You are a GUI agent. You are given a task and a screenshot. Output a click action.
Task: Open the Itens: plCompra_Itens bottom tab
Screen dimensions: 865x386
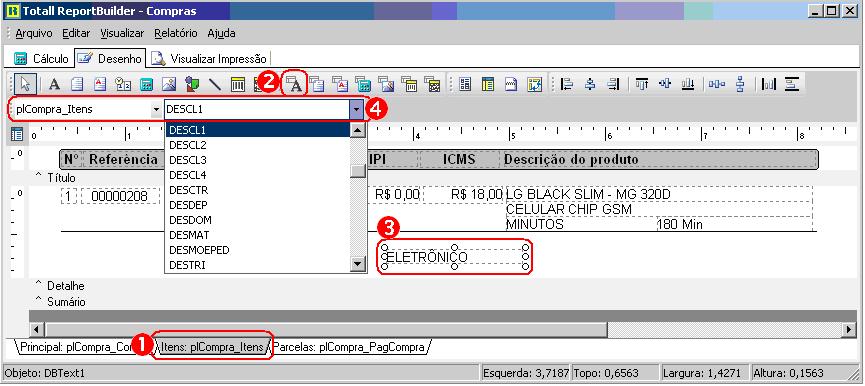(212, 347)
